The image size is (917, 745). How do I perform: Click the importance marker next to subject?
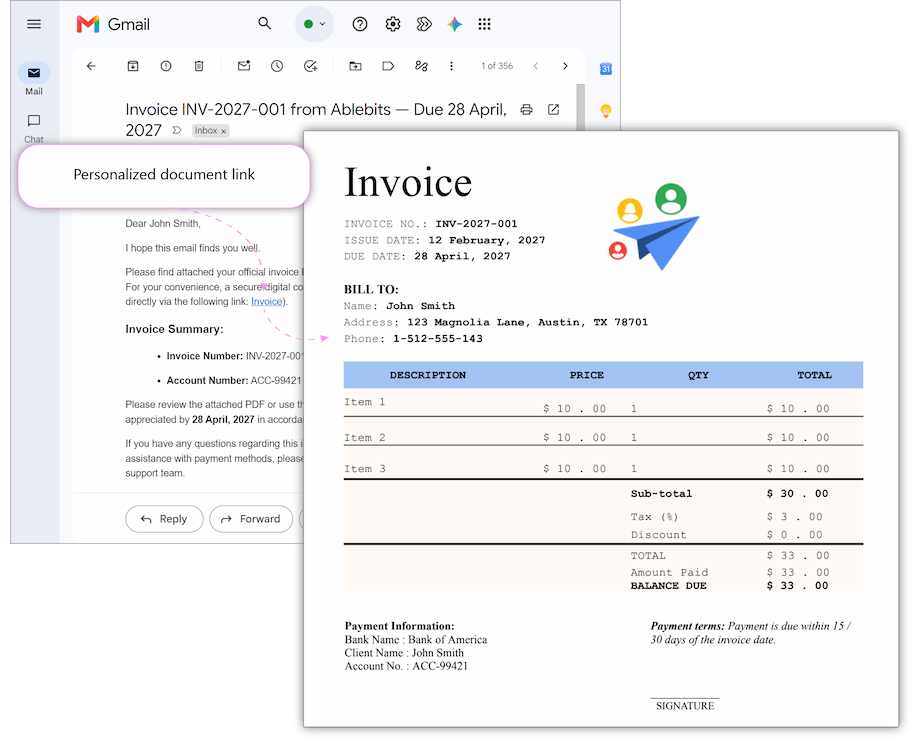click(177, 130)
